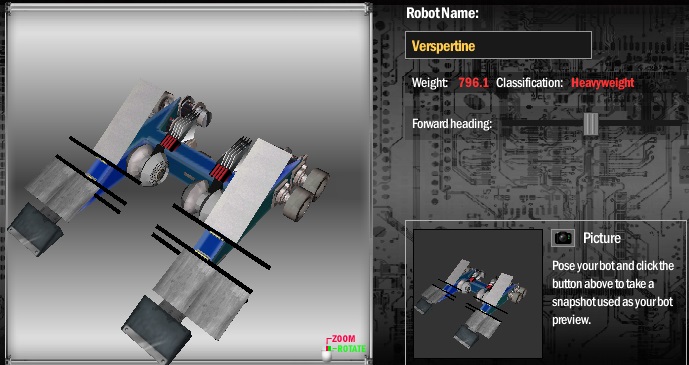Click the Forward heading: label
Image resolution: width=689 pixels, height=365 pixels.
[x=452, y=124]
